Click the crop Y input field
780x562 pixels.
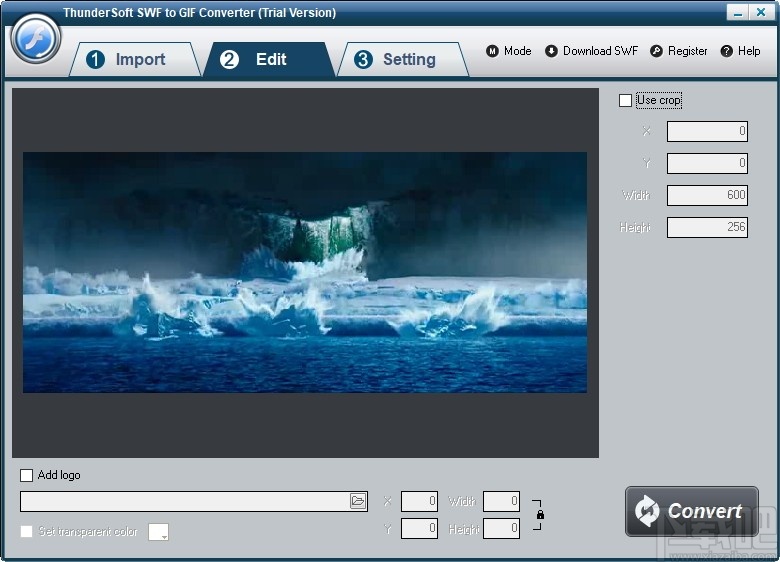click(707, 163)
